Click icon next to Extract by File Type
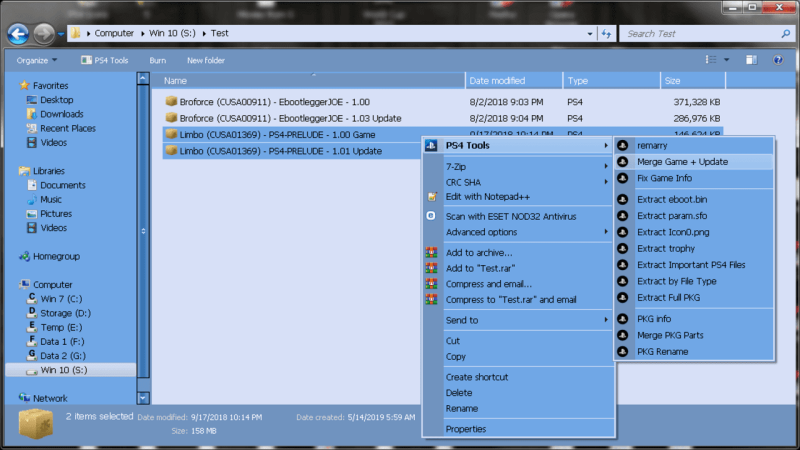The width and height of the screenshot is (800, 450). (622, 281)
